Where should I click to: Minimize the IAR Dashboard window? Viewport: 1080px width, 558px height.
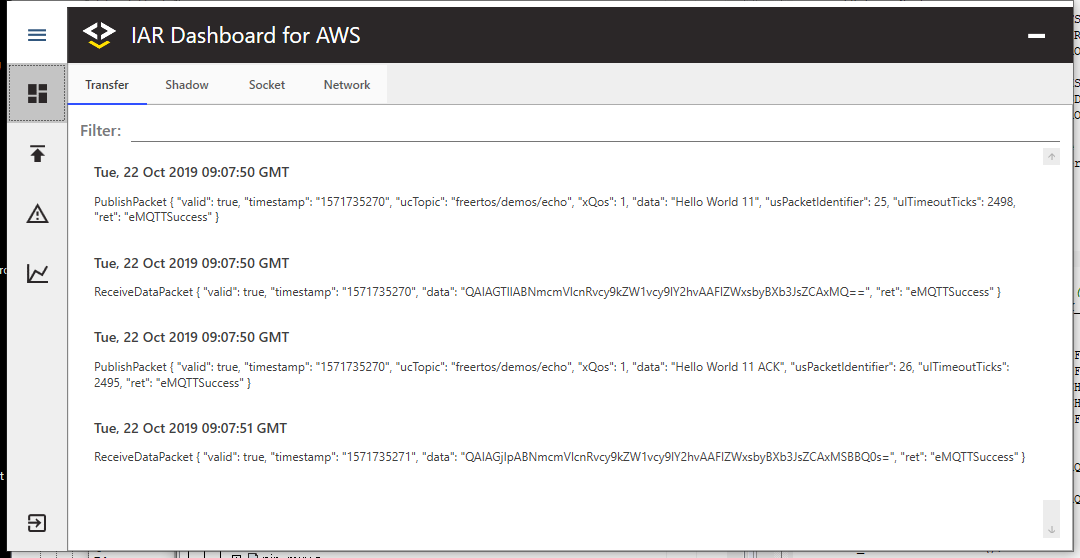pos(1037,36)
